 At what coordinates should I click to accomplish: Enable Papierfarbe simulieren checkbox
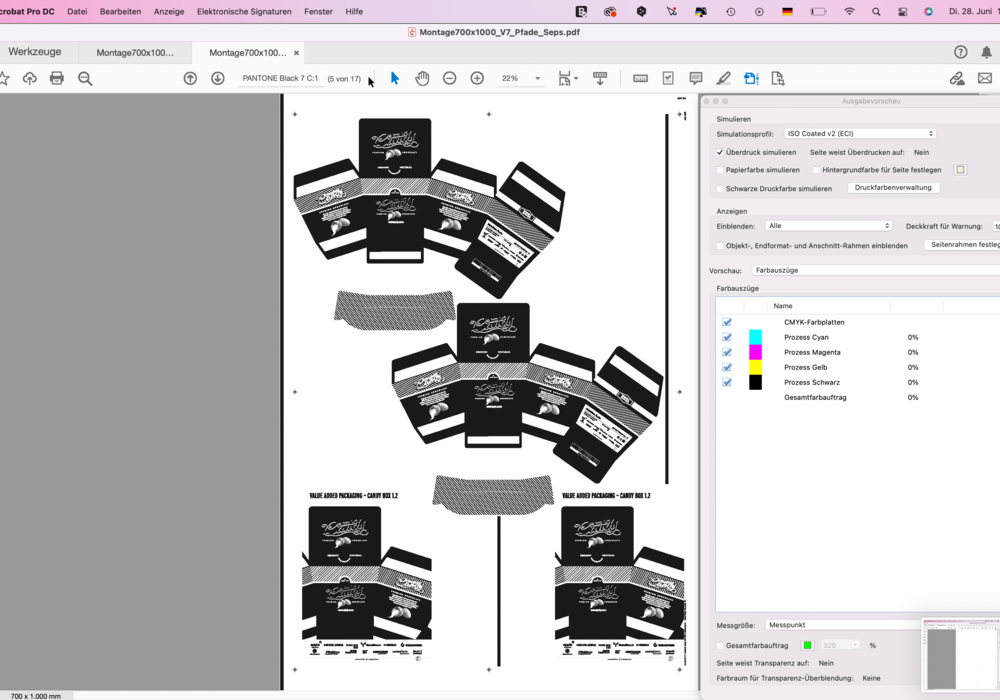click(720, 170)
